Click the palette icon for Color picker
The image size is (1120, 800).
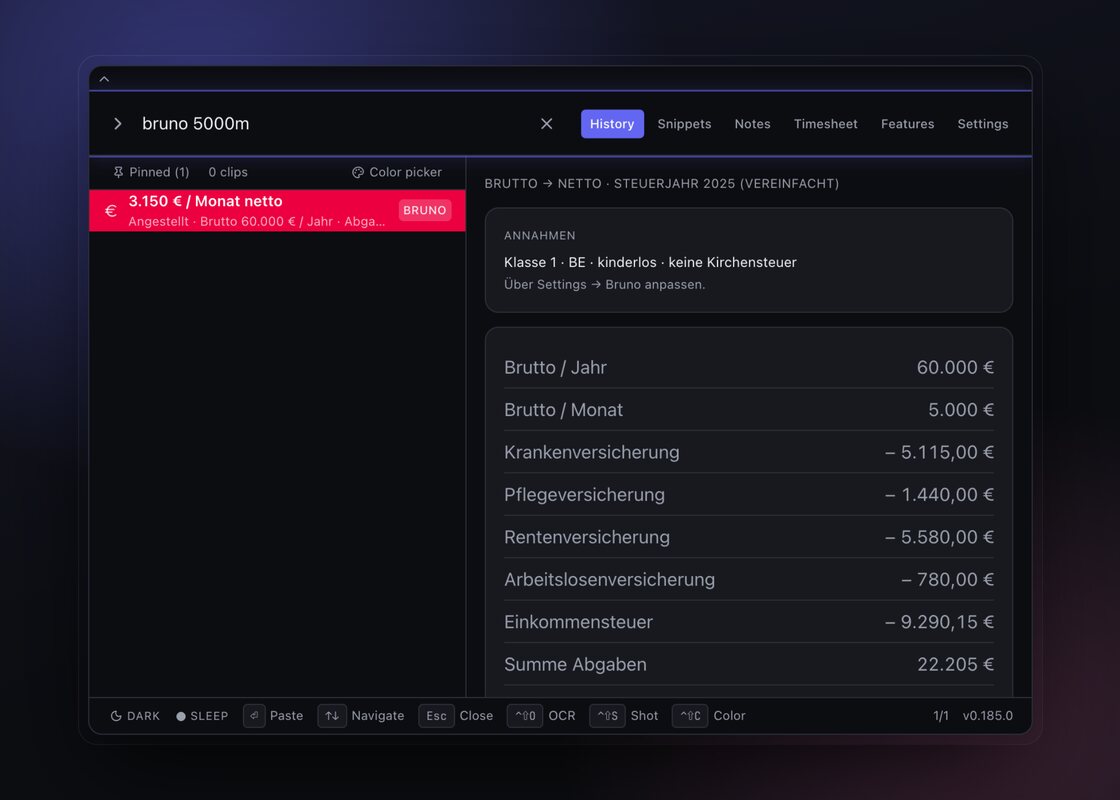358,172
